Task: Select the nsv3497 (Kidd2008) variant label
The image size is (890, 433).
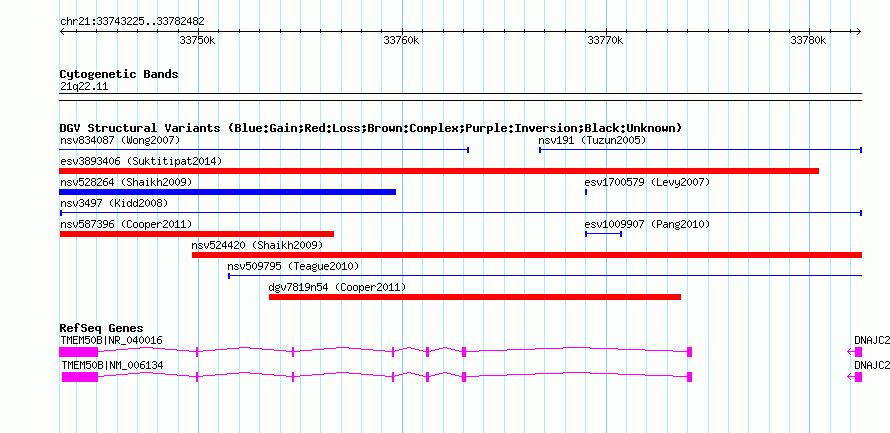Action: click(114, 203)
